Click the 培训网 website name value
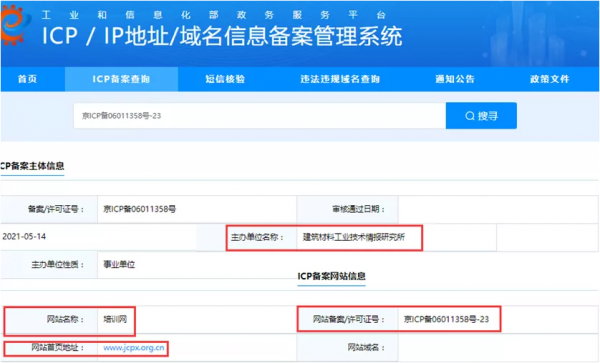The height and width of the screenshot is (363, 600). (115, 319)
